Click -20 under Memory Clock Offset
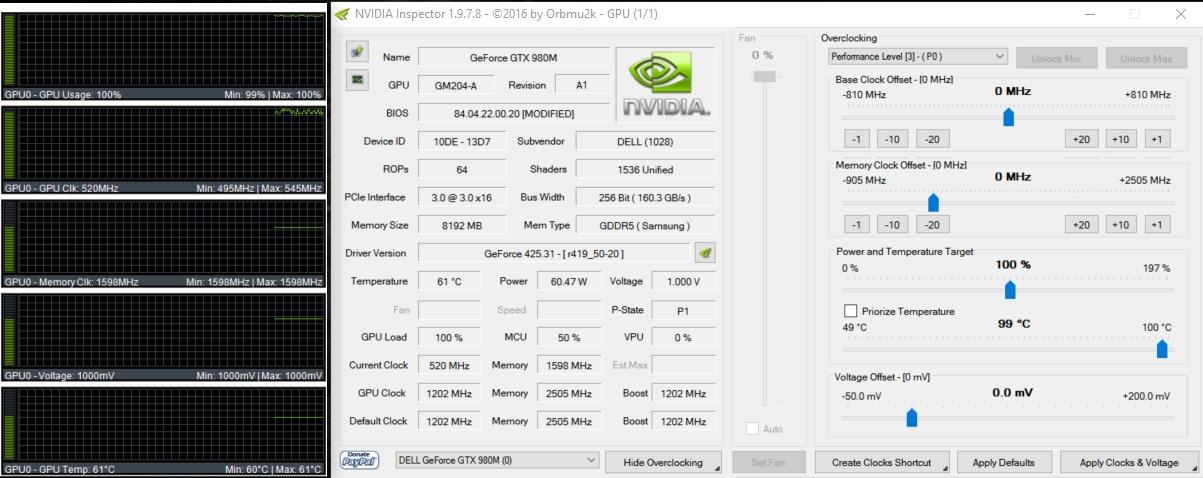Screen dimensions: 1203x478 [932, 224]
